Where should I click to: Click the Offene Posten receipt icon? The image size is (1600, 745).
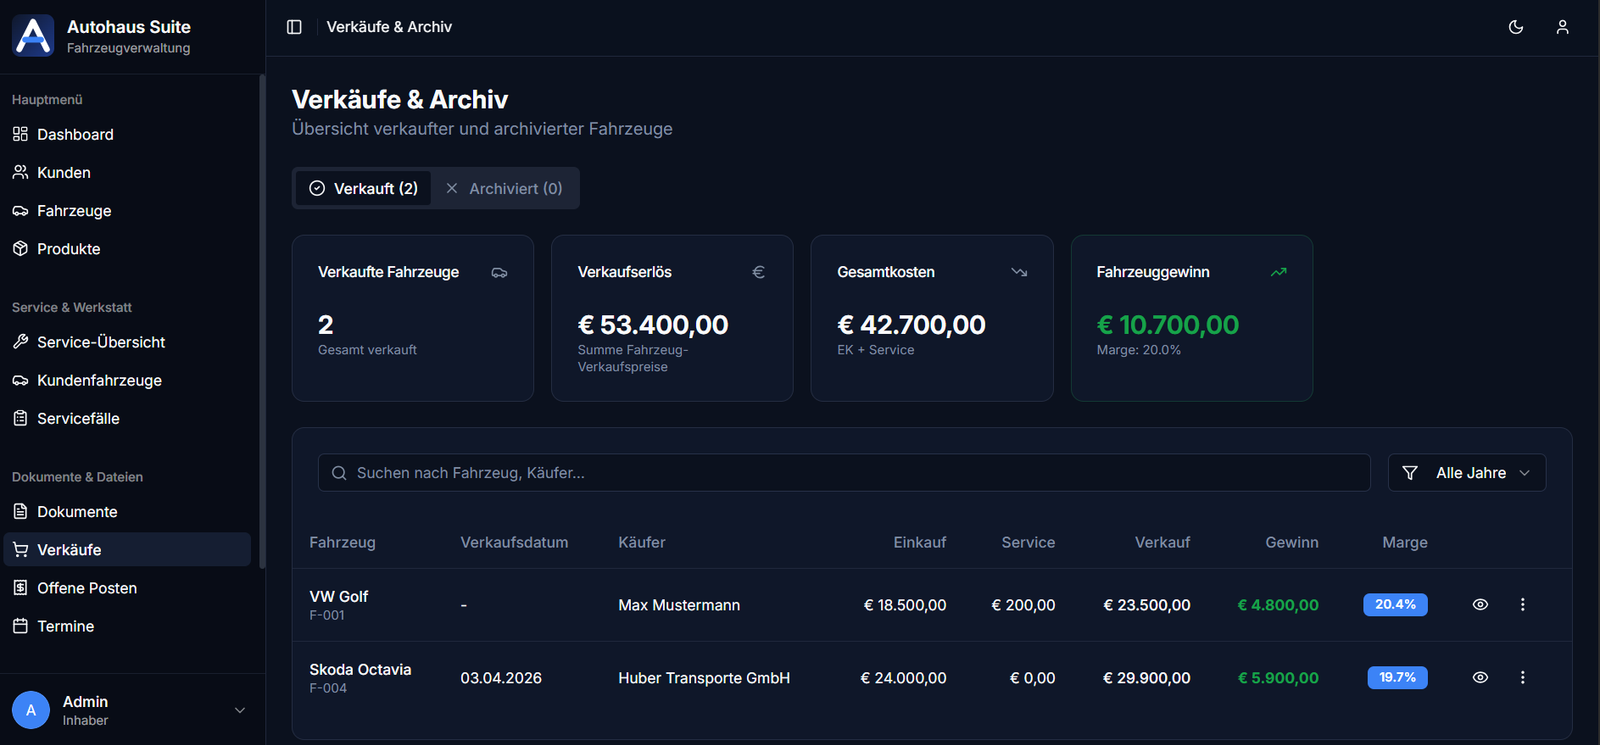(x=20, y=588)
